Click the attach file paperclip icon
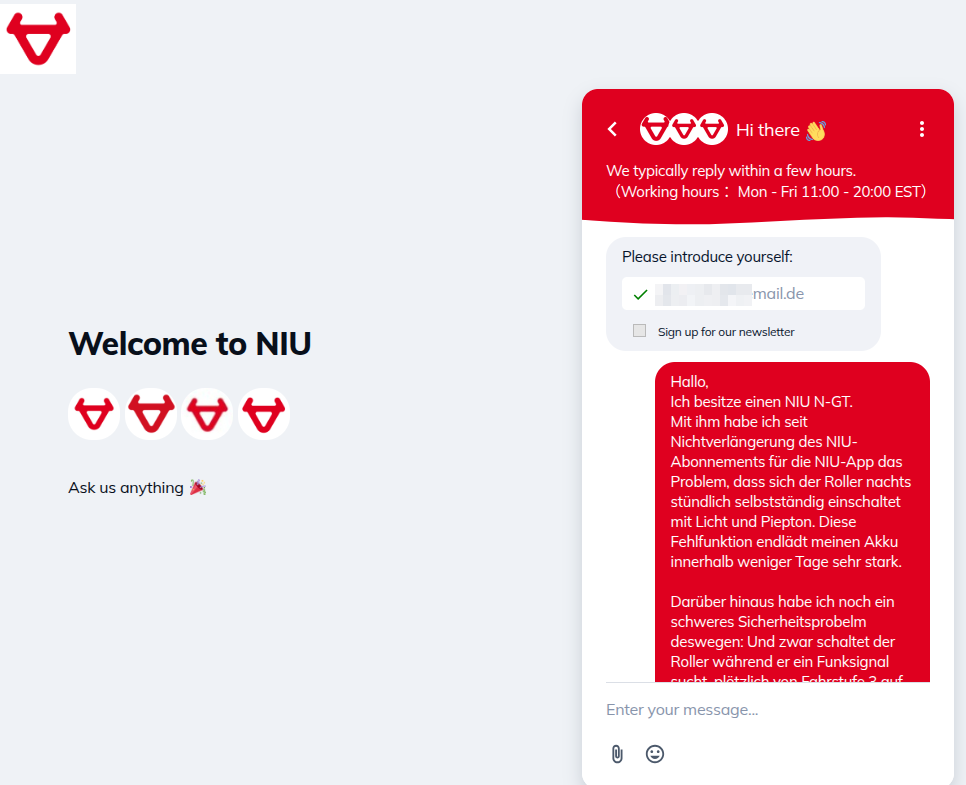 617,754
